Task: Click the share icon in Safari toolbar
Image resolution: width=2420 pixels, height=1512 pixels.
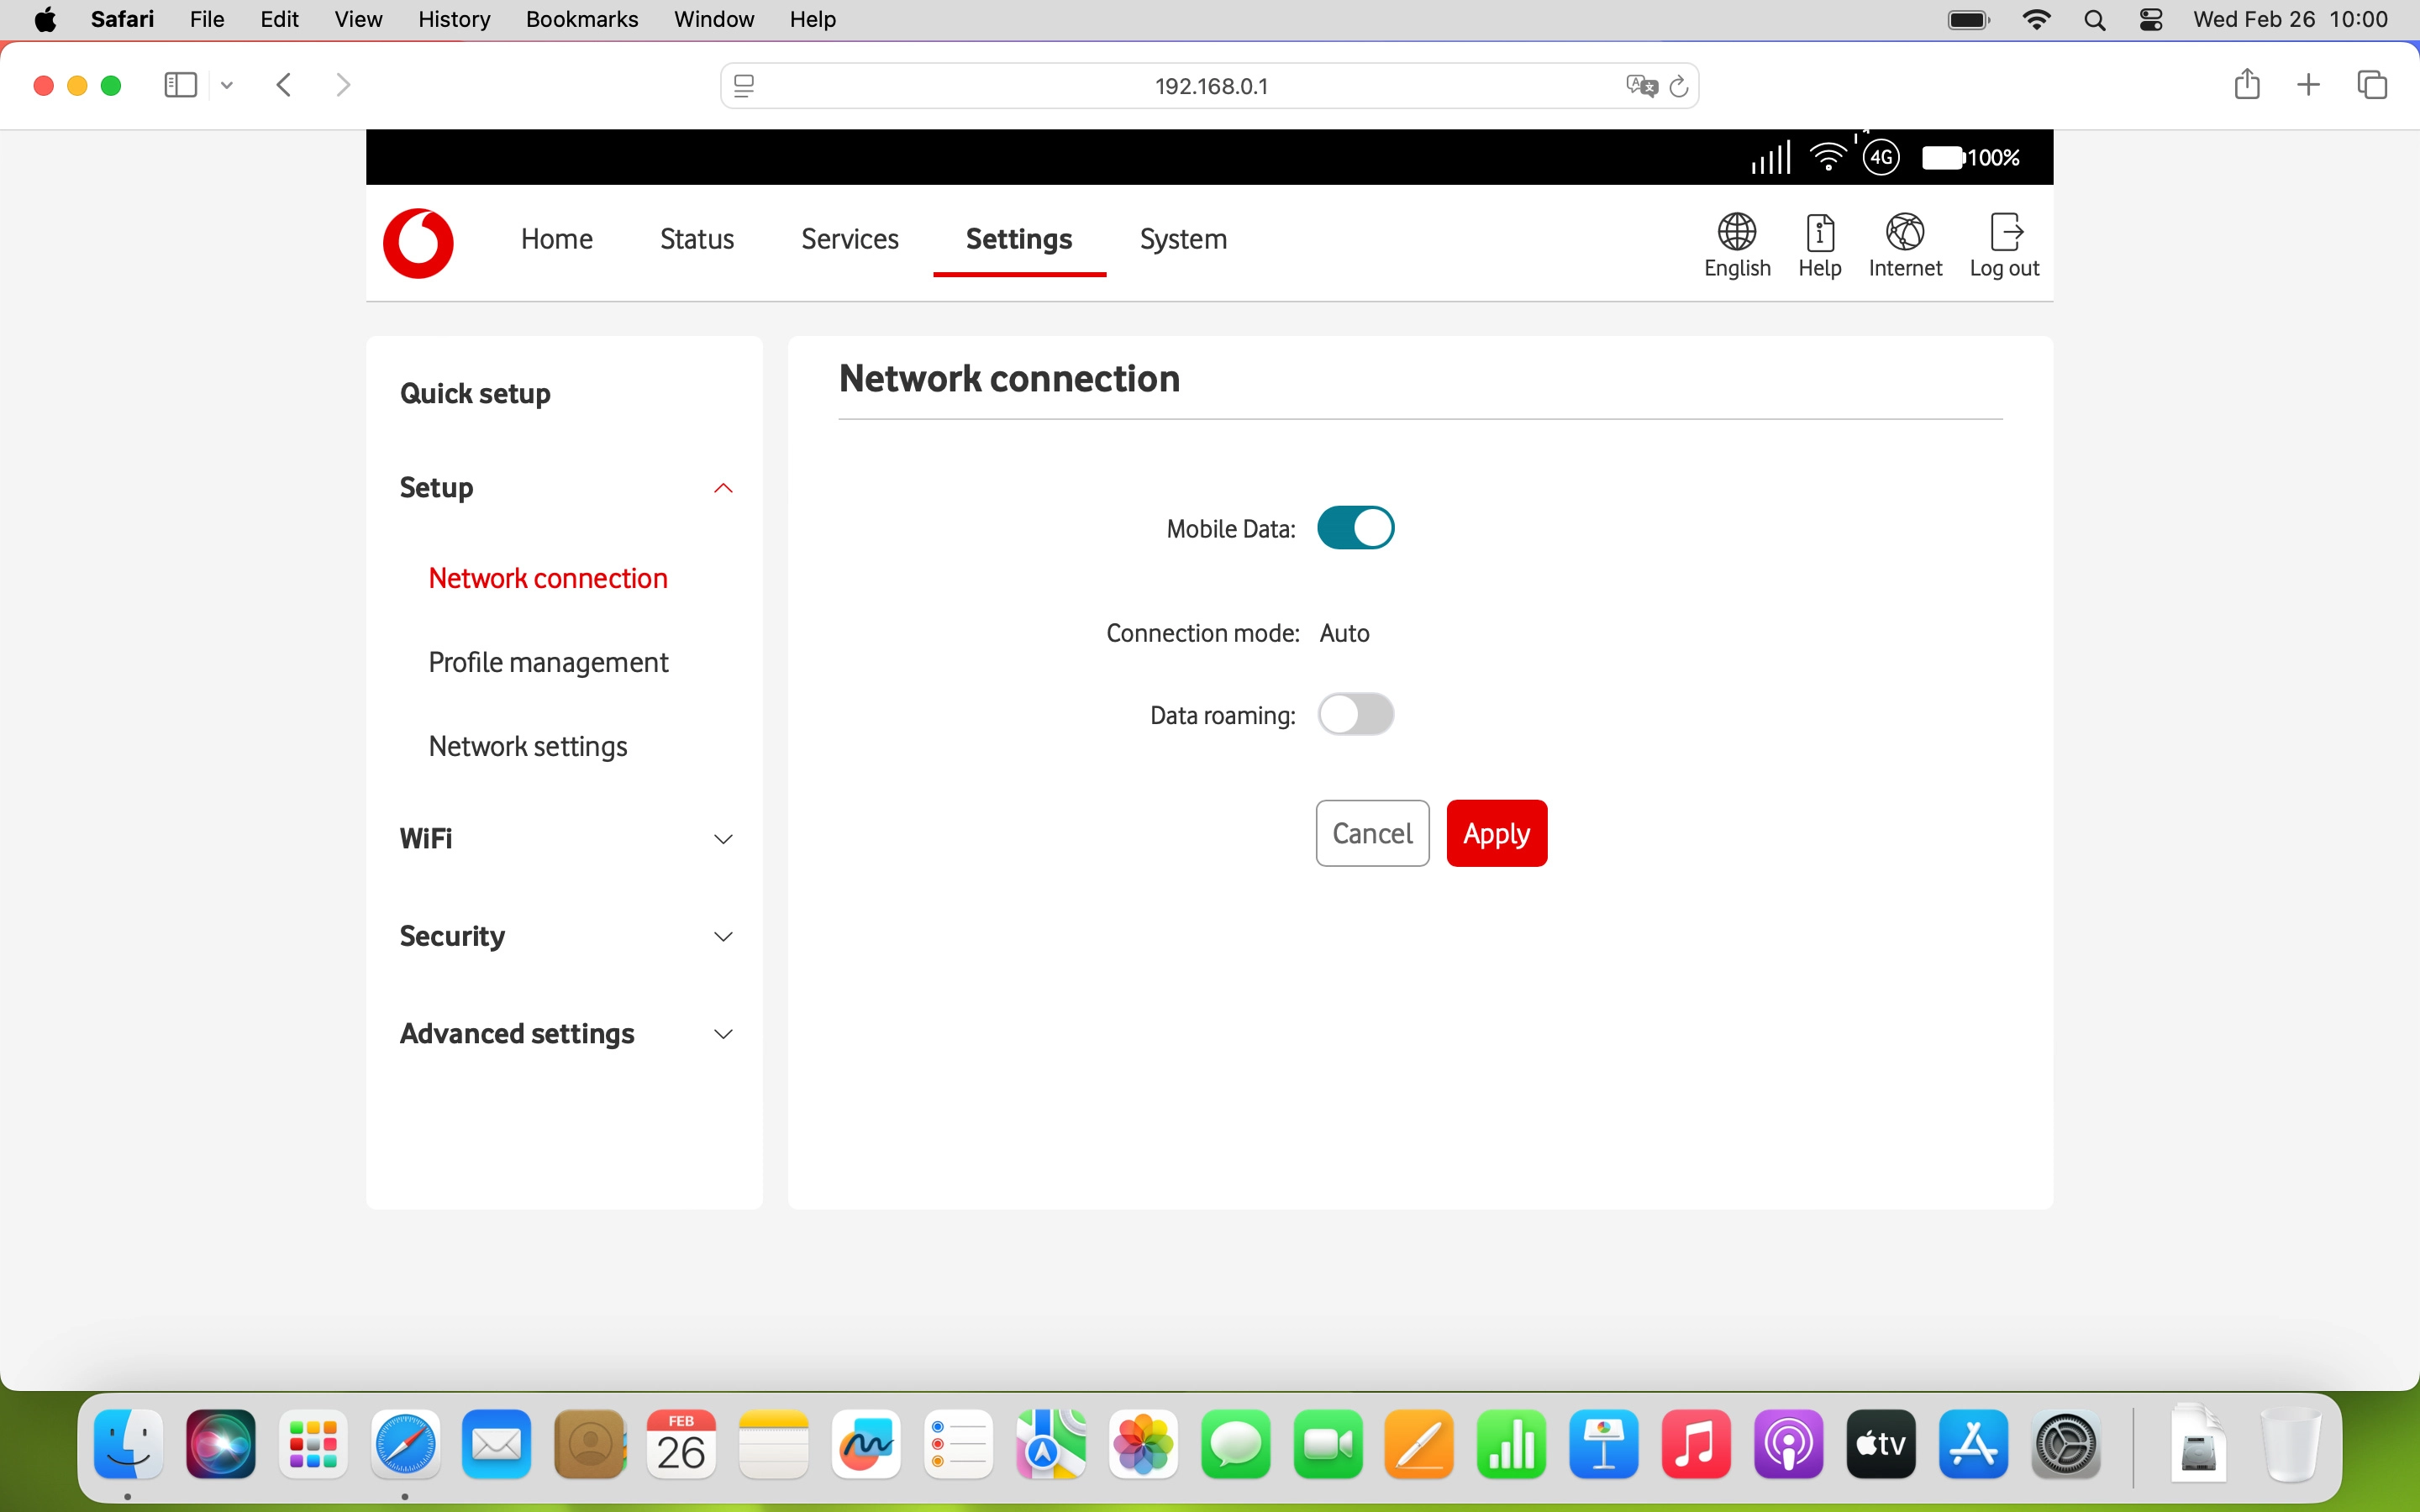Action: (2247, 85)
